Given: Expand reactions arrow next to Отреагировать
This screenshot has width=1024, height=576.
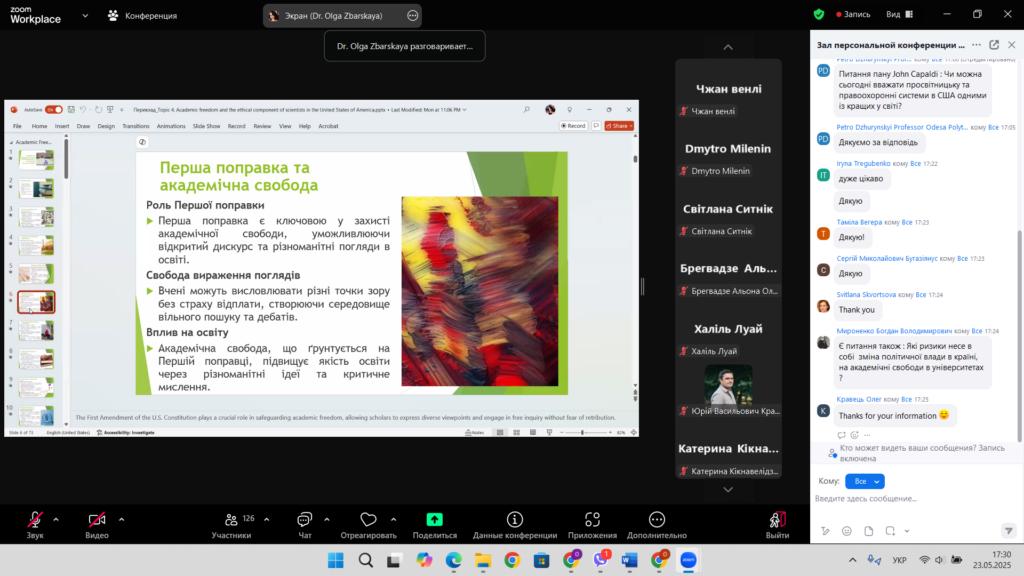Looking at the screenshot, I should point(393,520).
